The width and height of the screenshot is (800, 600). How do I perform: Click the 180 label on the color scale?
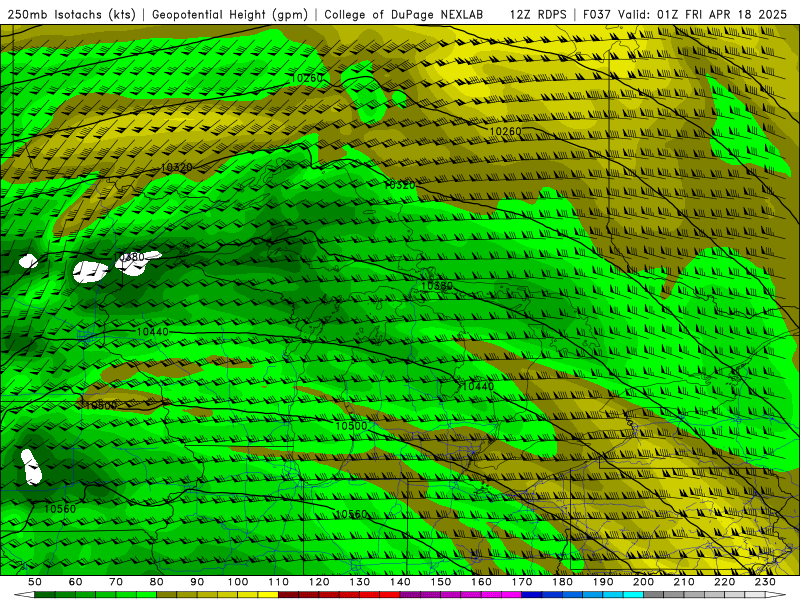point(562,582)
